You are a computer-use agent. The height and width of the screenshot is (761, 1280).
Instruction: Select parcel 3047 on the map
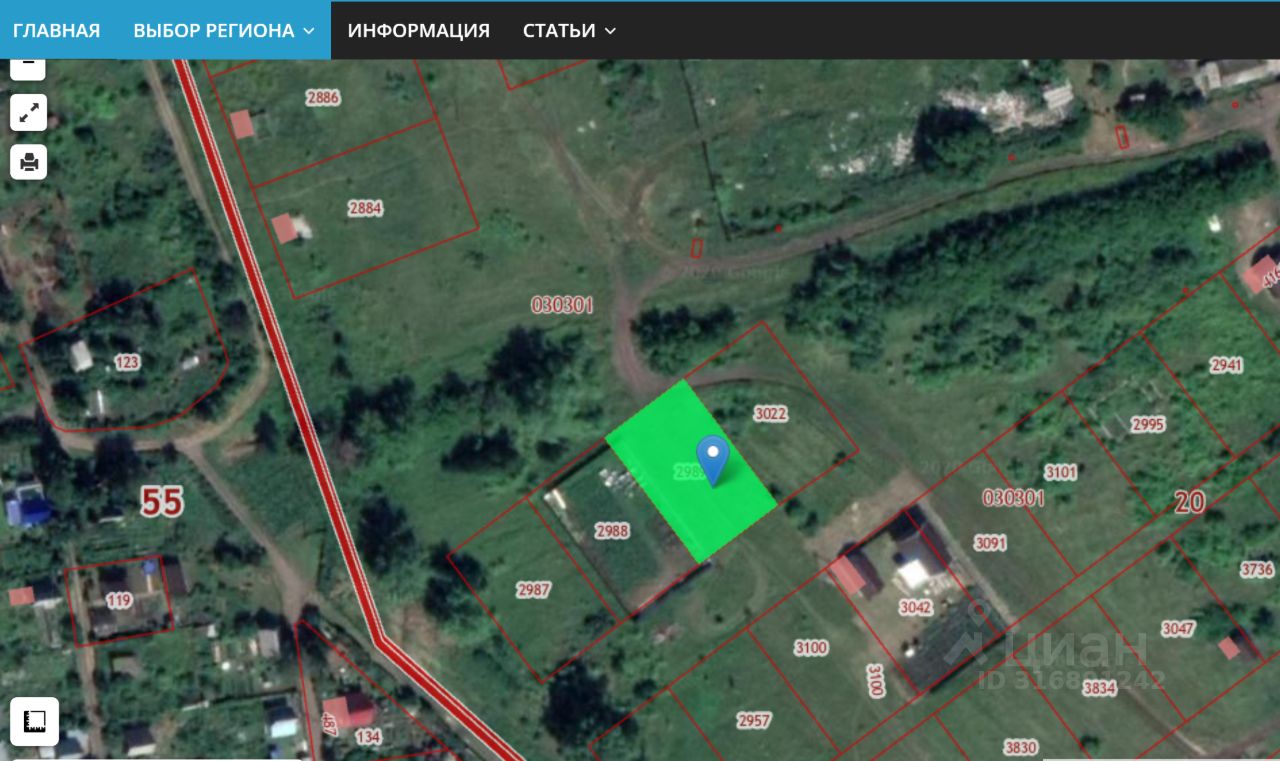click(x=1178, y=629)
